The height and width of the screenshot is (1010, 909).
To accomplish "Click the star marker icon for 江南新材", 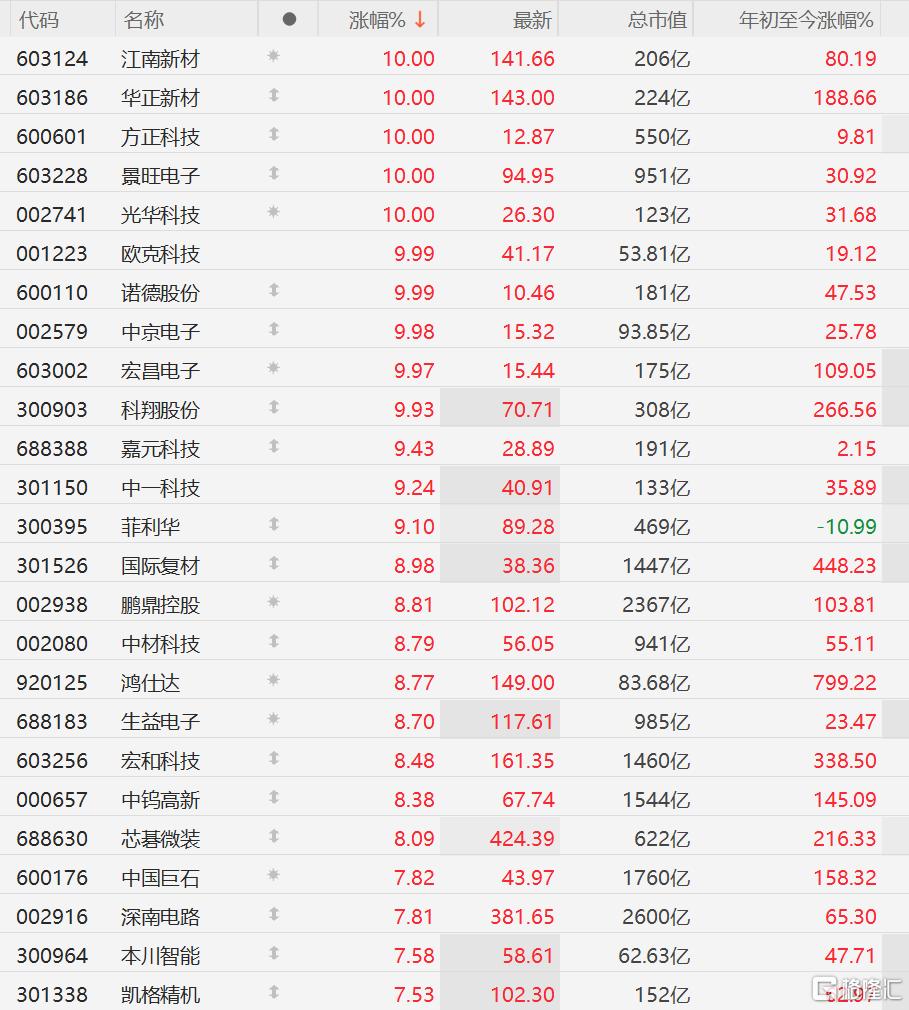I will pos(273,56).
